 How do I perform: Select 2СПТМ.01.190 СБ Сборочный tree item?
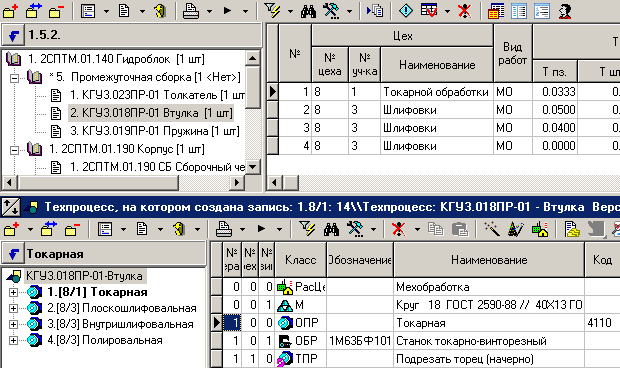[157, 167]
